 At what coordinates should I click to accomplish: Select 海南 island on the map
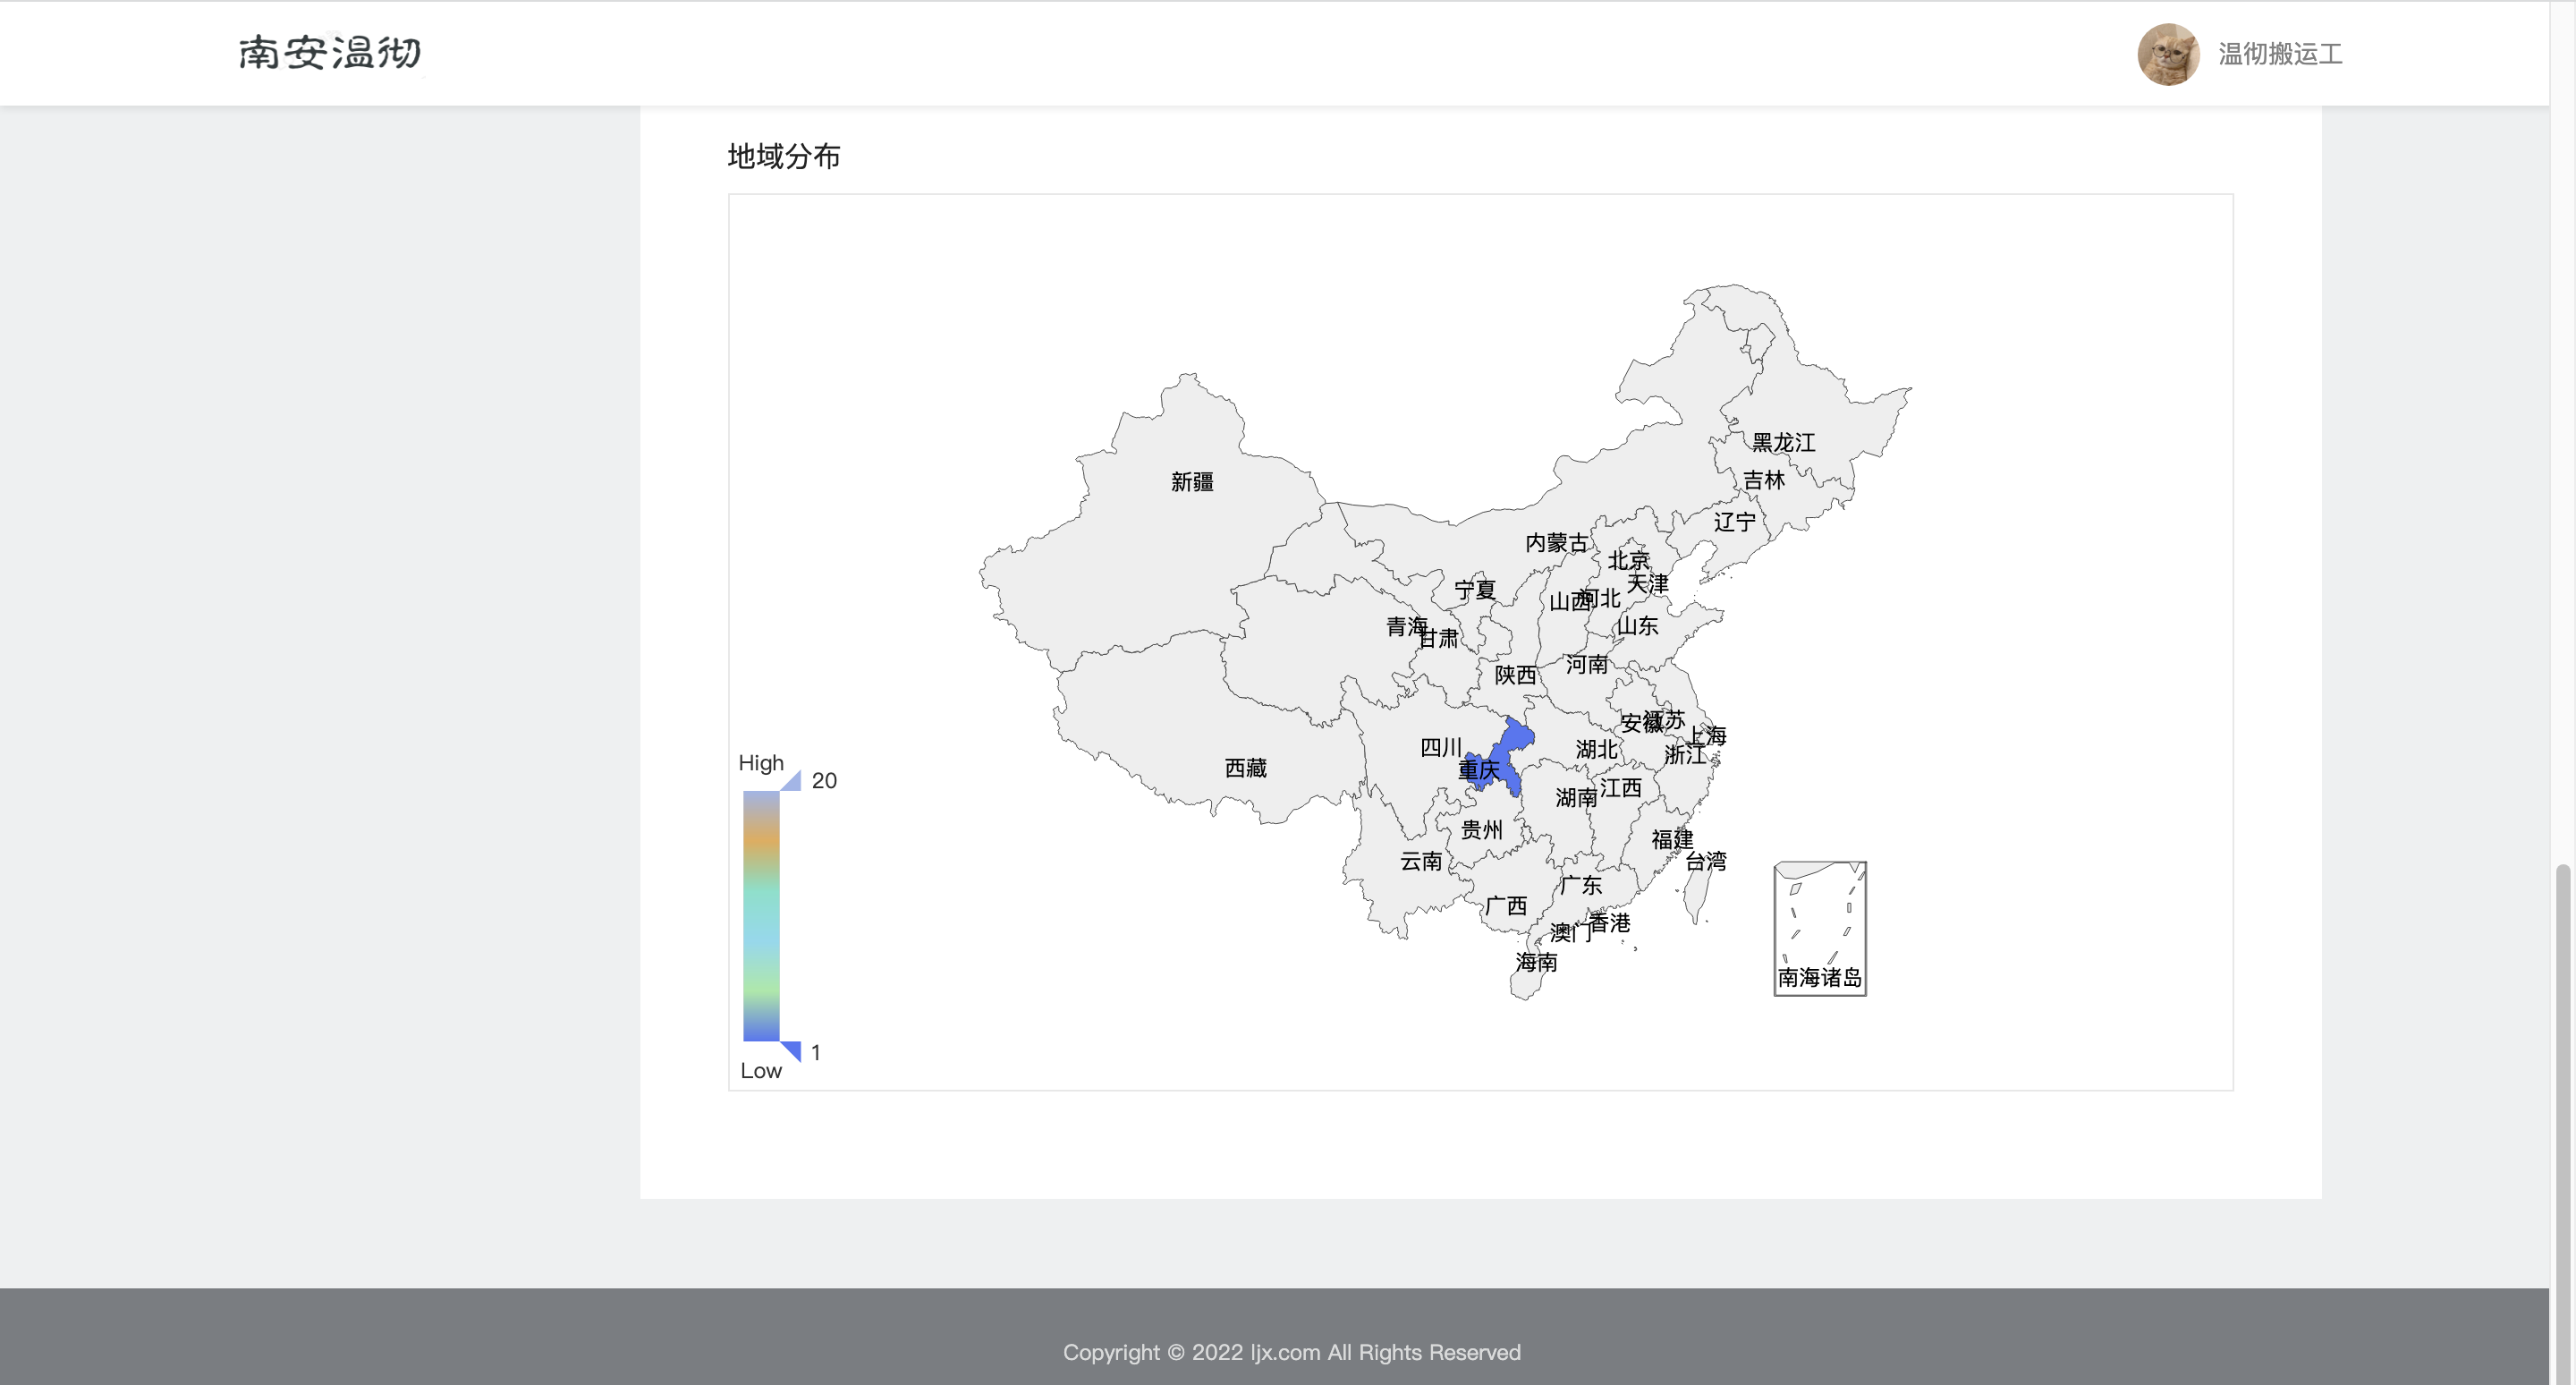[x=1526, y=984]
